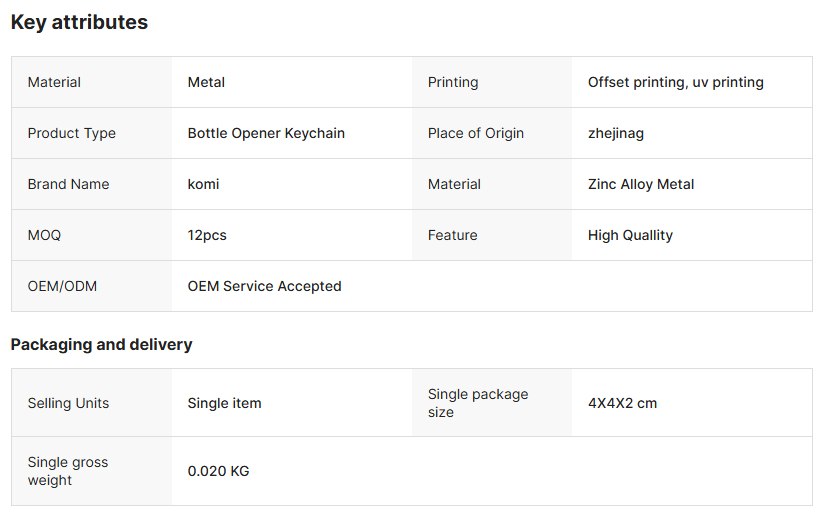
Task: Click the Single package size label
Action: click(x=478, y=403)
